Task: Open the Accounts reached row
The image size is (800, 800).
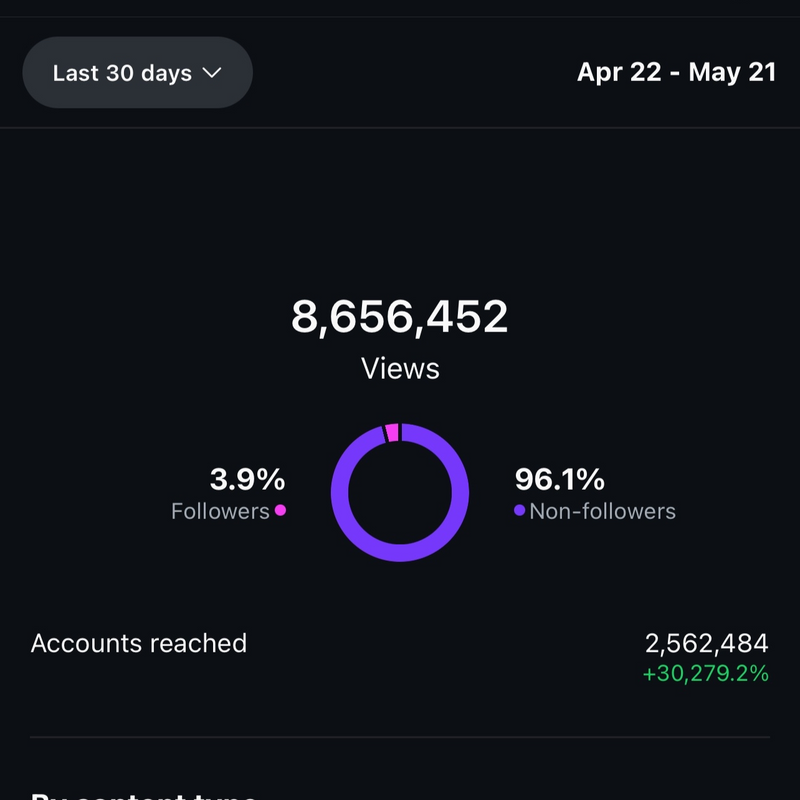Action: tap(139, 643)
